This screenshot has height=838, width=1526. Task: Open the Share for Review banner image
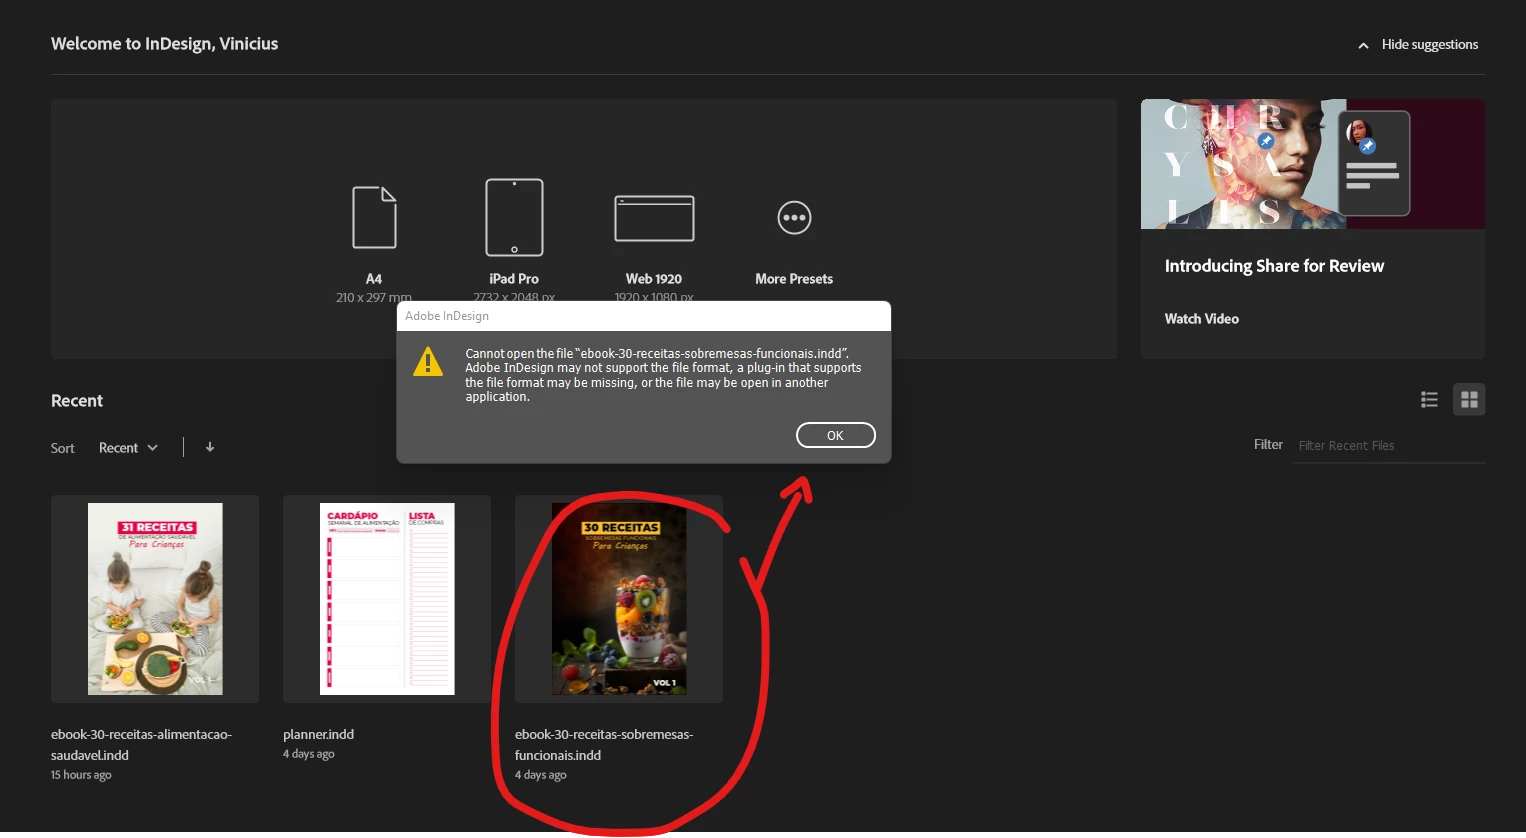pyautogui.click(x=1312, y=164)
